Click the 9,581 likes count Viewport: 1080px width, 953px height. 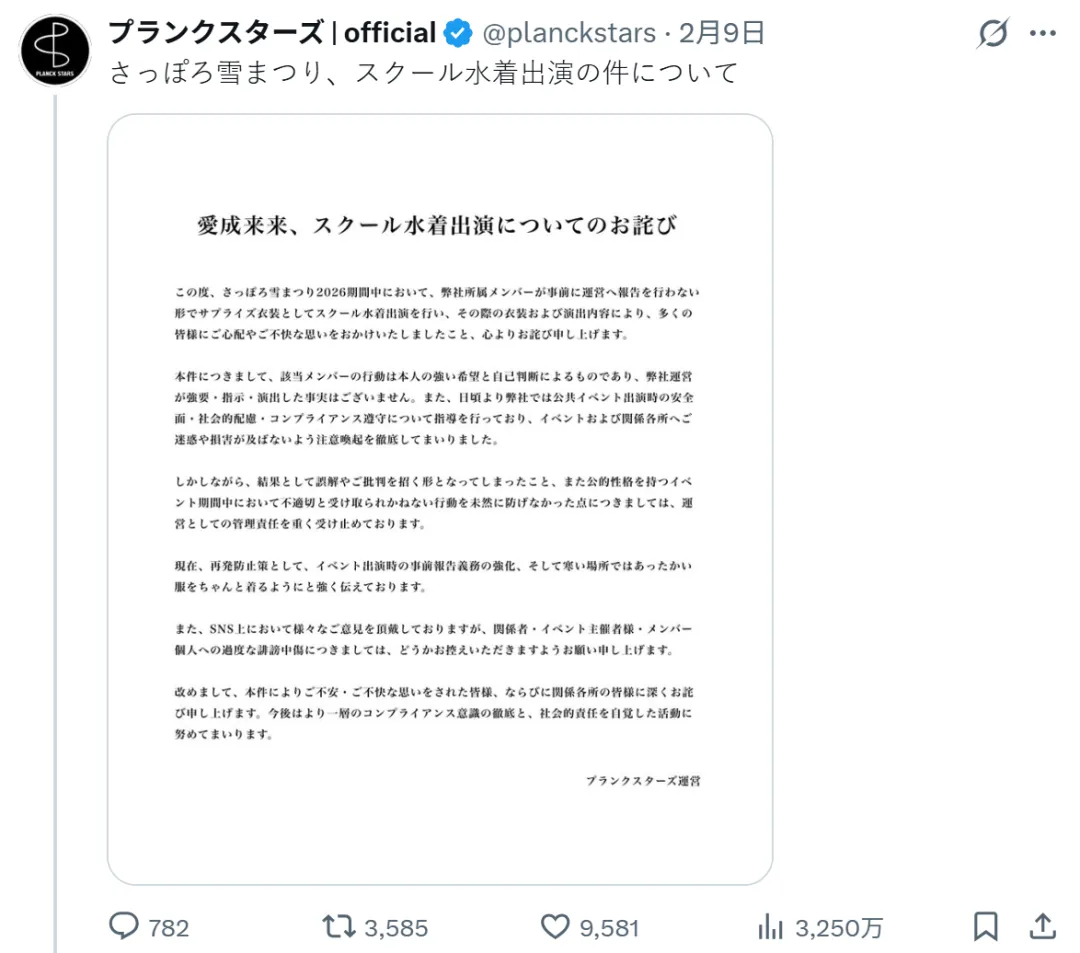click(610, 928)
